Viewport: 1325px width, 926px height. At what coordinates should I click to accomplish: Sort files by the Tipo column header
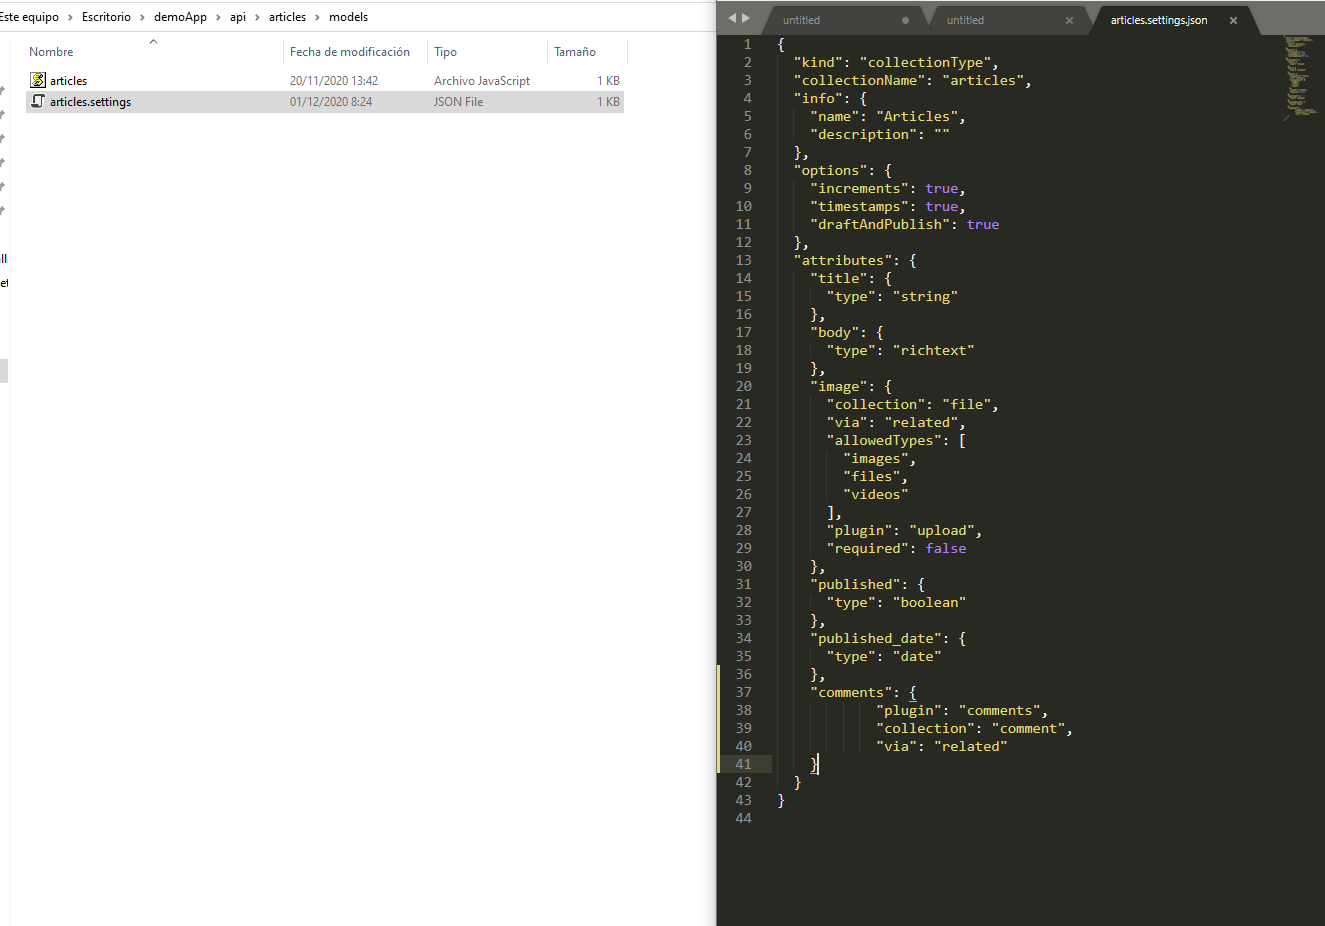click(444, 51)
